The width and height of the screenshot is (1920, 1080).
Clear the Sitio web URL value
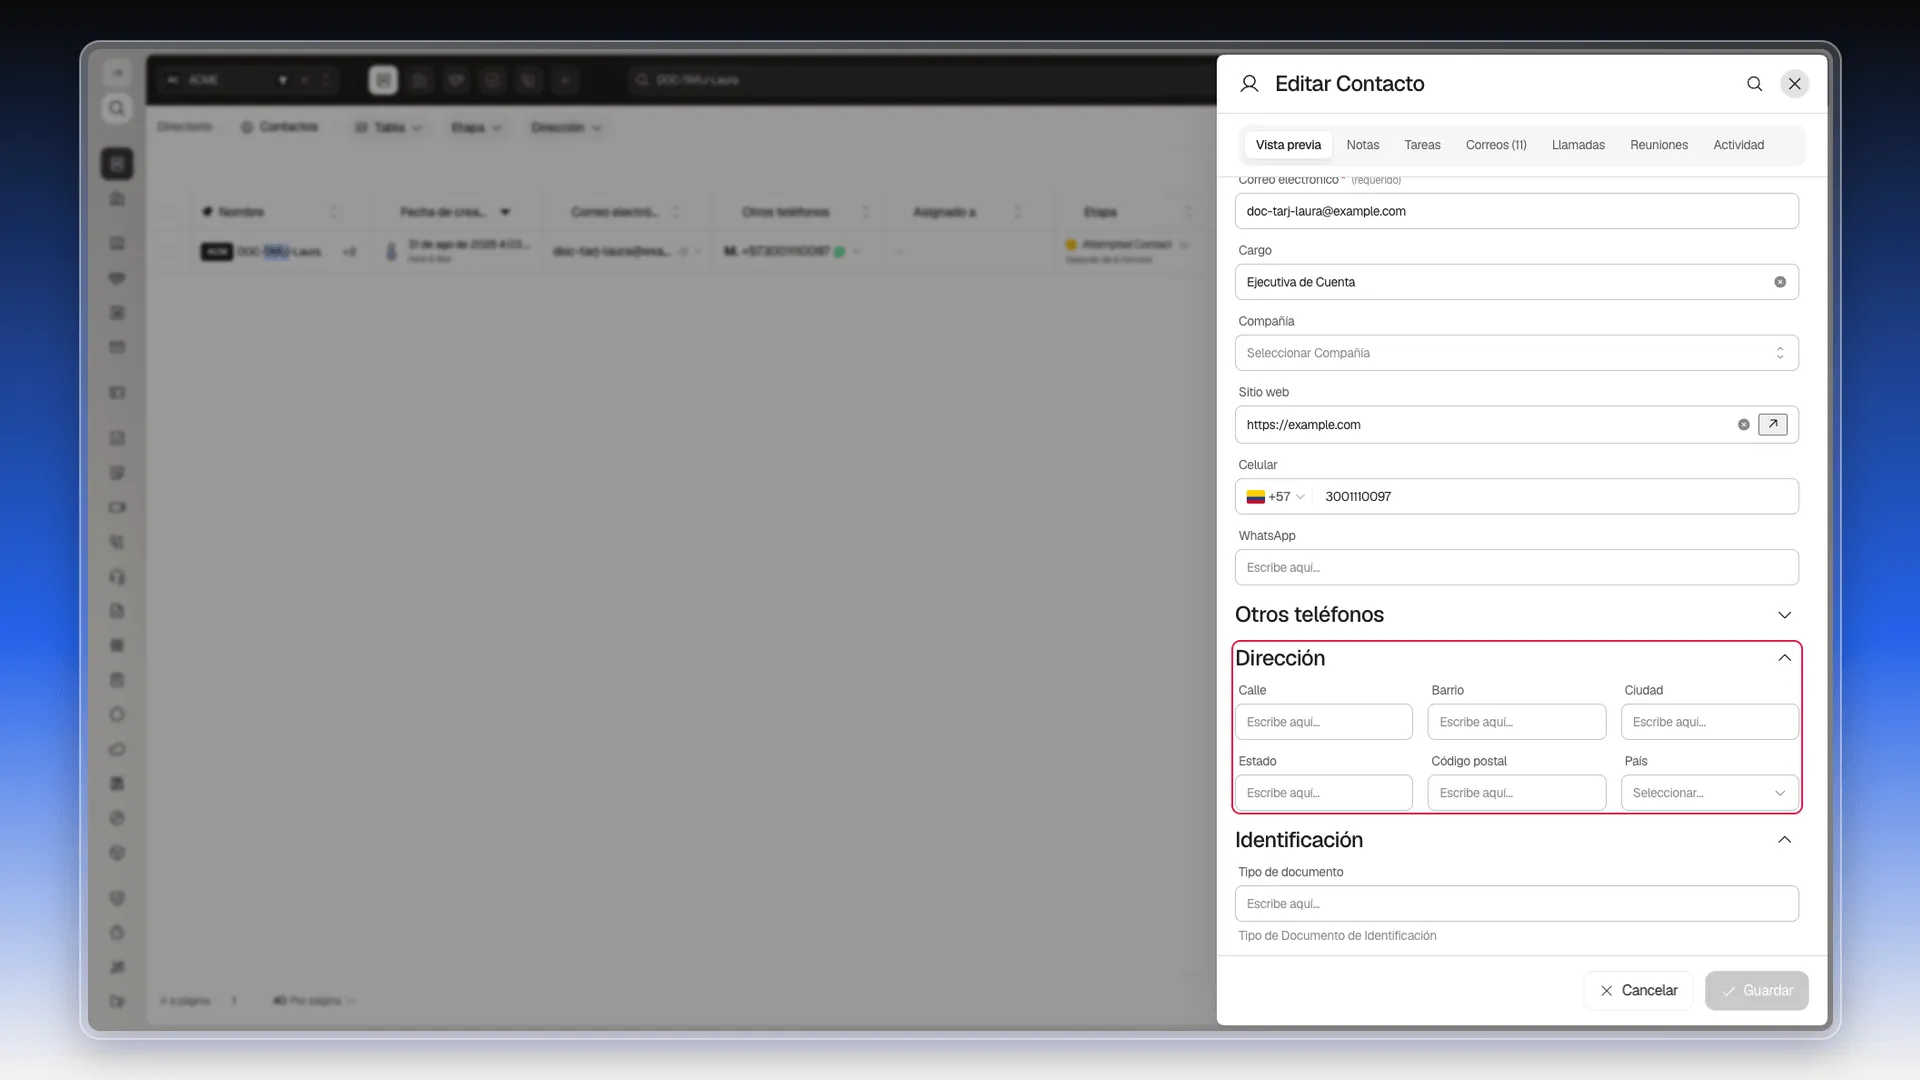point(1743,425)
